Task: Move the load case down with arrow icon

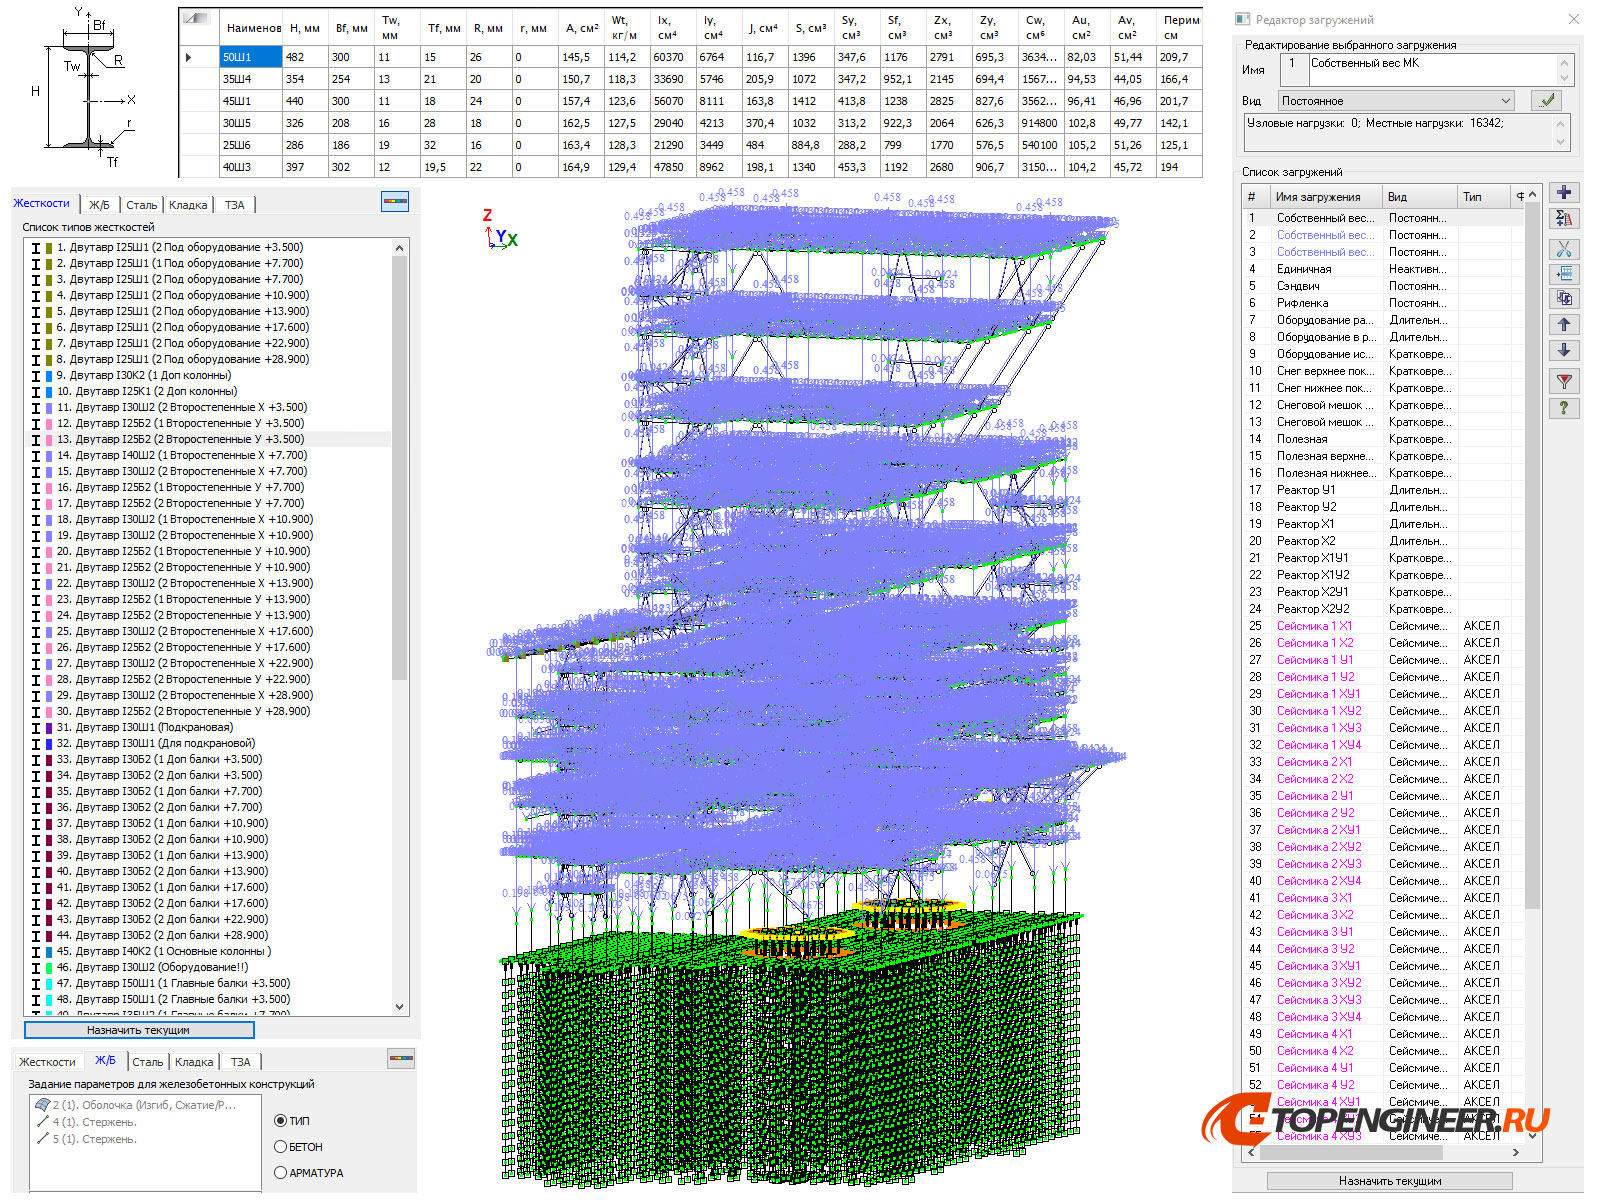Action: 1564,350
